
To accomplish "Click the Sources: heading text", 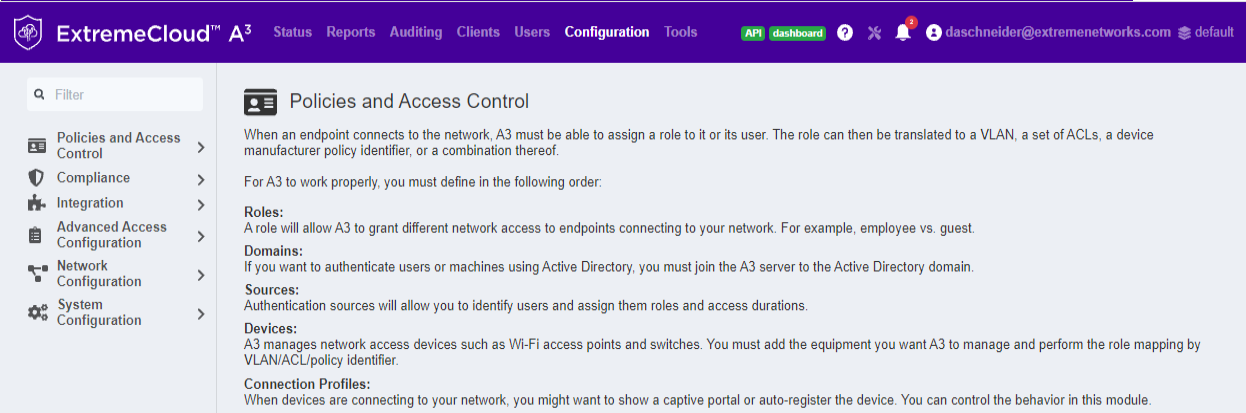I will click(x=271, y=290).
